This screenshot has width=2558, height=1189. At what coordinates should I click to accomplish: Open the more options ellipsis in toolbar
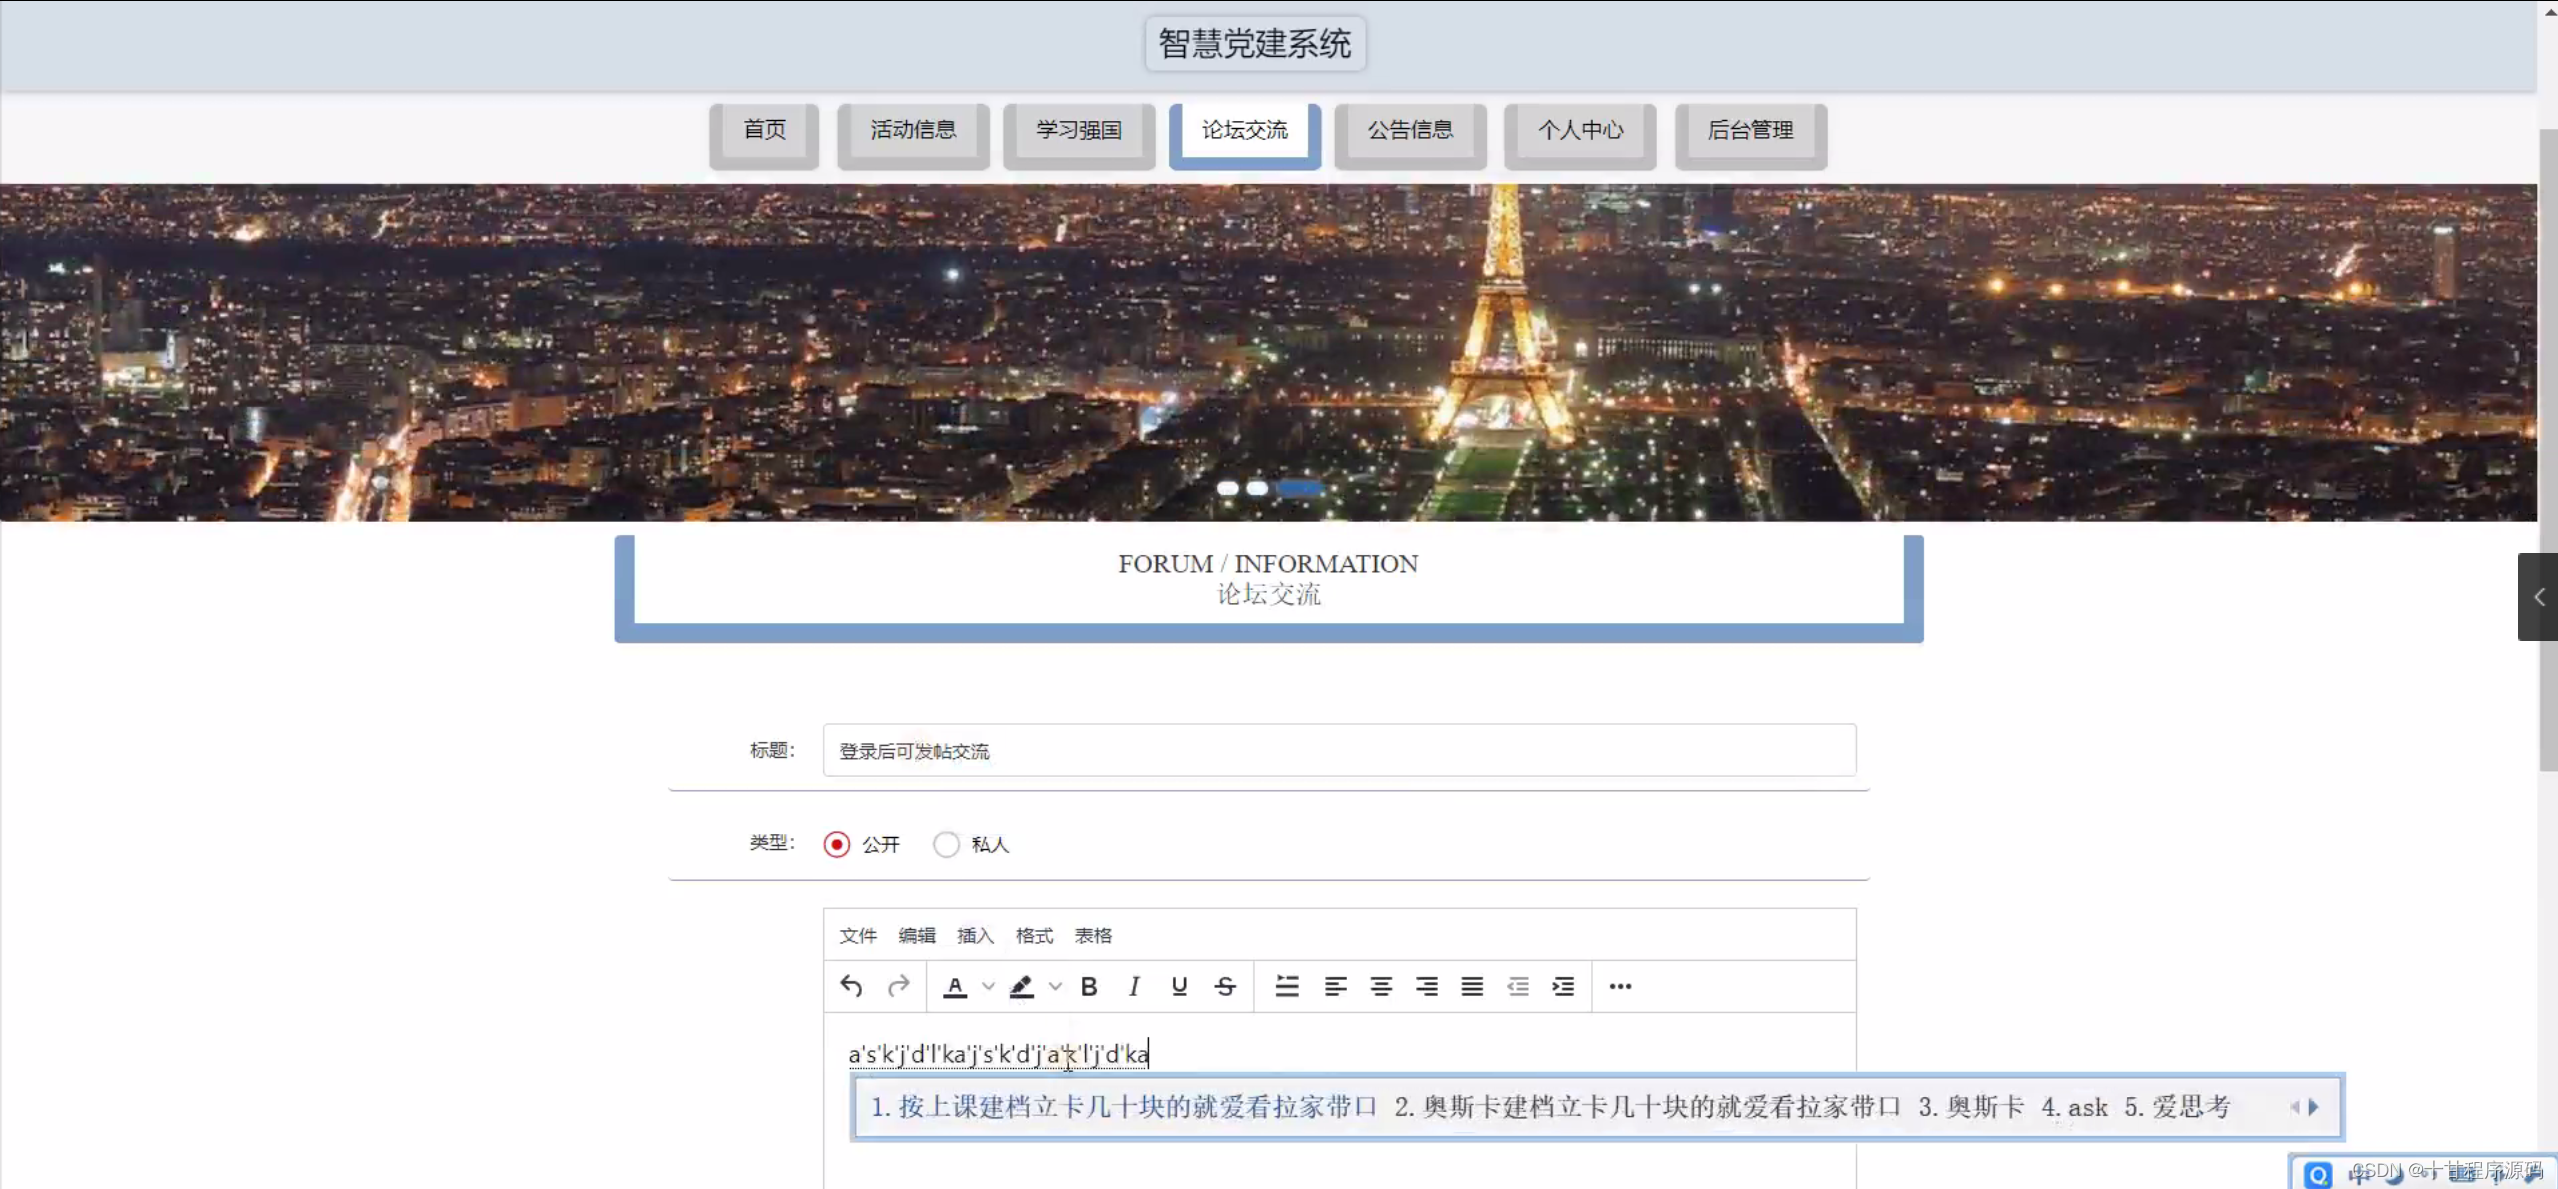1620,986
